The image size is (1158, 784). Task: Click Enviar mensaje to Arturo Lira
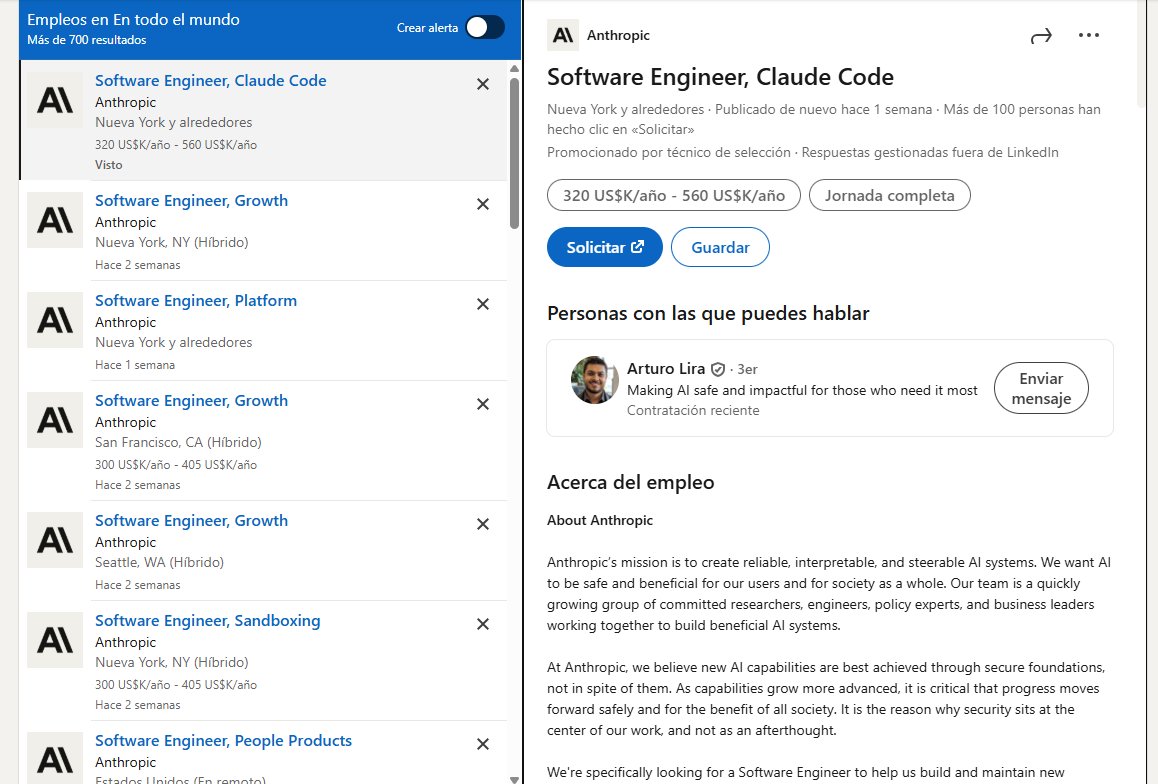[1041, 388]
